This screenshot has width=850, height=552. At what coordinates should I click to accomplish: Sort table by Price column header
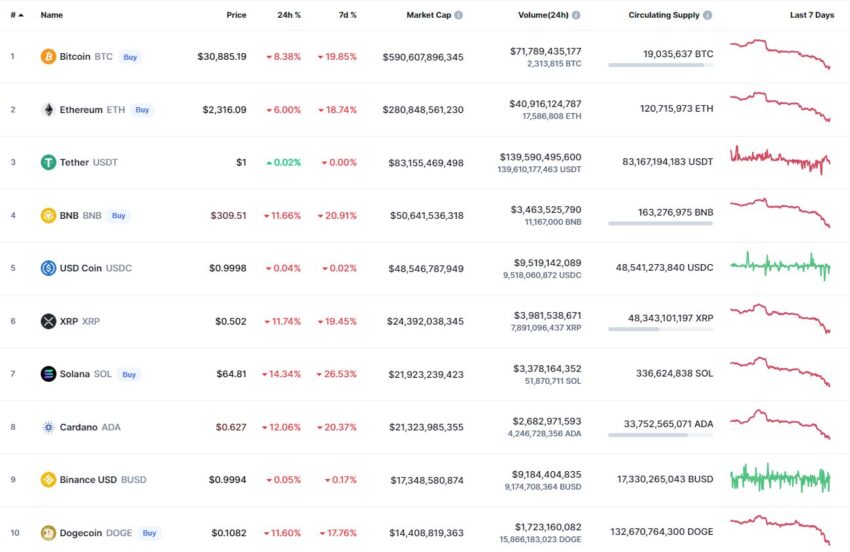[x=236, y=15]
